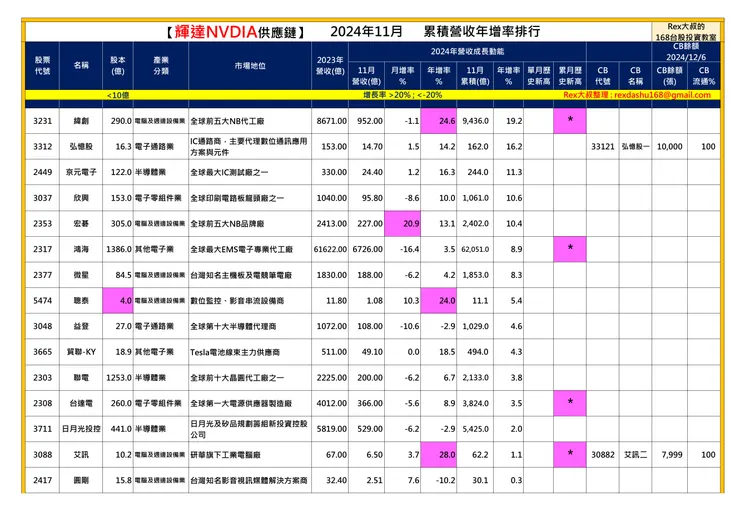Click stock code 2308

(42, 403)
